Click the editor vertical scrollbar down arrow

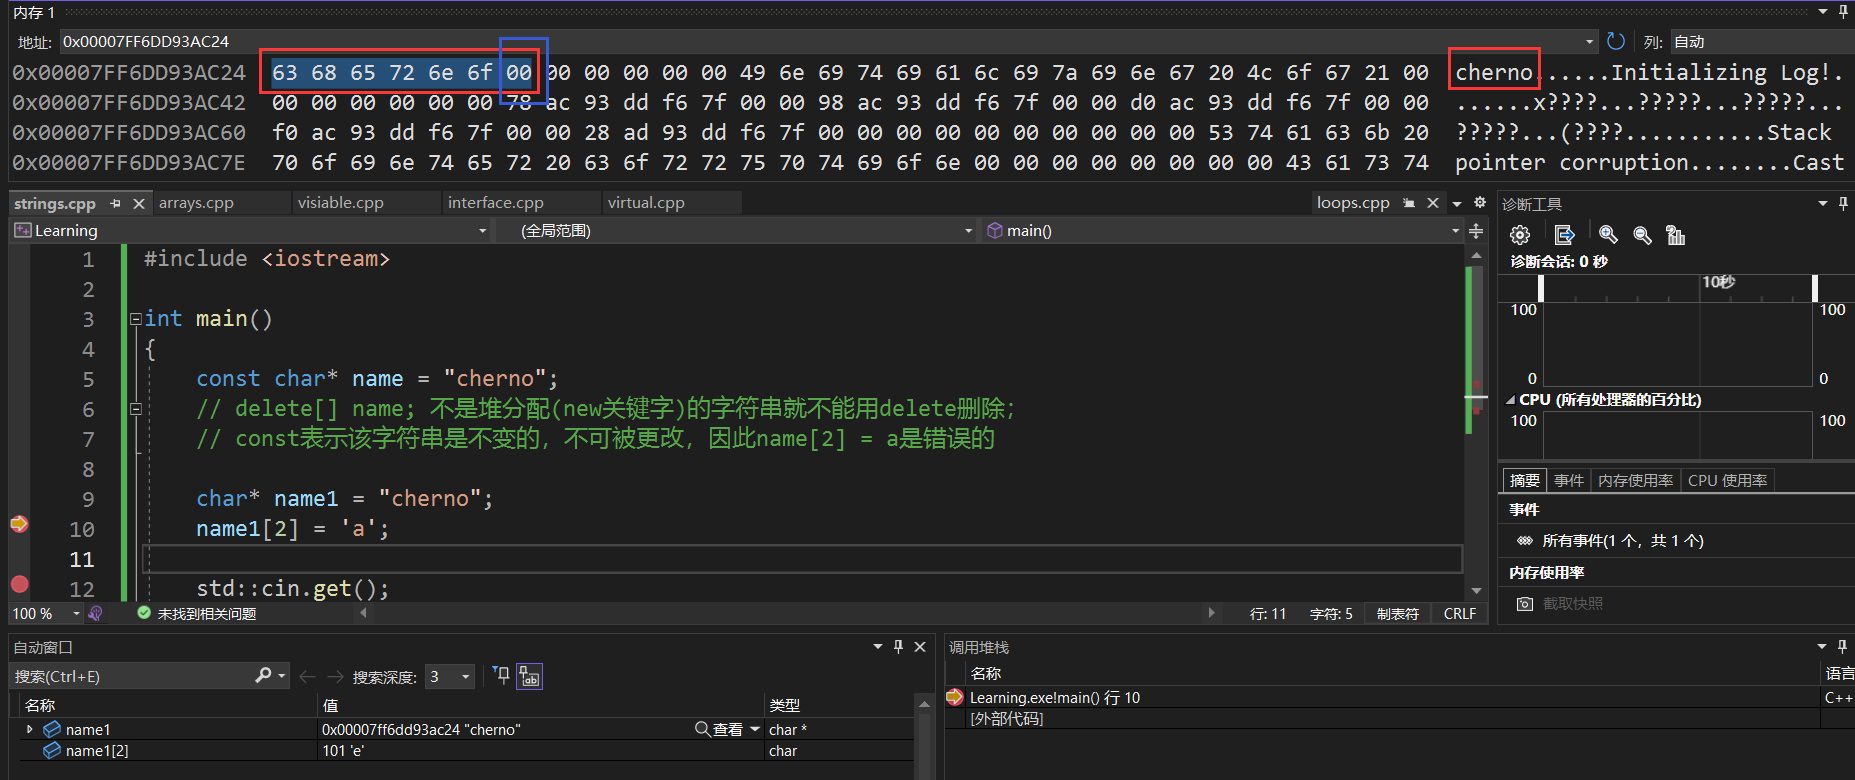tap(1476, 591)
